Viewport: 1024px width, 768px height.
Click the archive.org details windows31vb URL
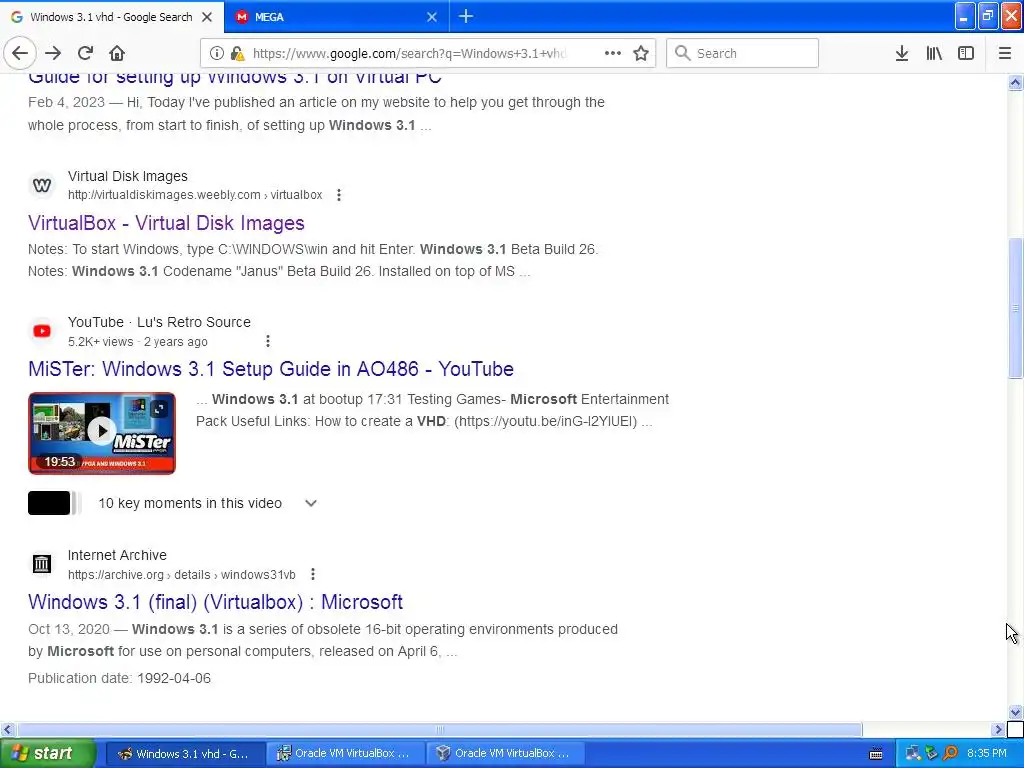click(x=182, y=575)
